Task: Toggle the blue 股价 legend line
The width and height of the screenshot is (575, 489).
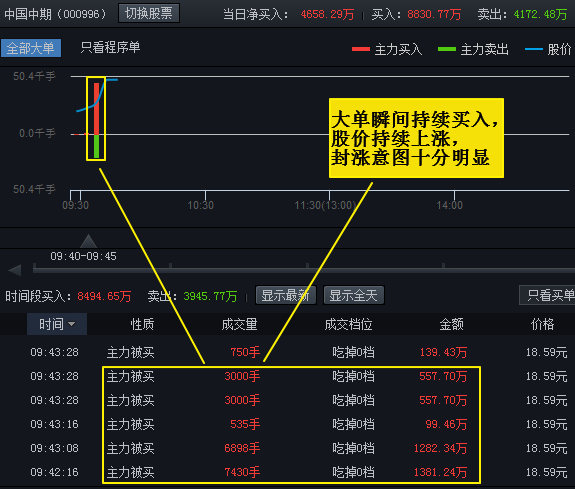Action: 534,49
